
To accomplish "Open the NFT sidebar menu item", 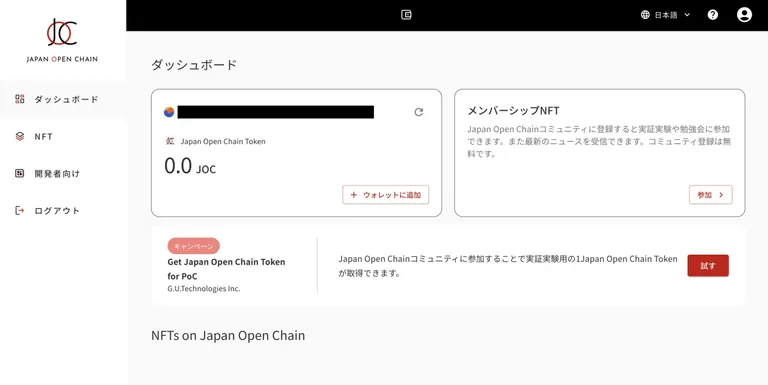I will point(63,136).
